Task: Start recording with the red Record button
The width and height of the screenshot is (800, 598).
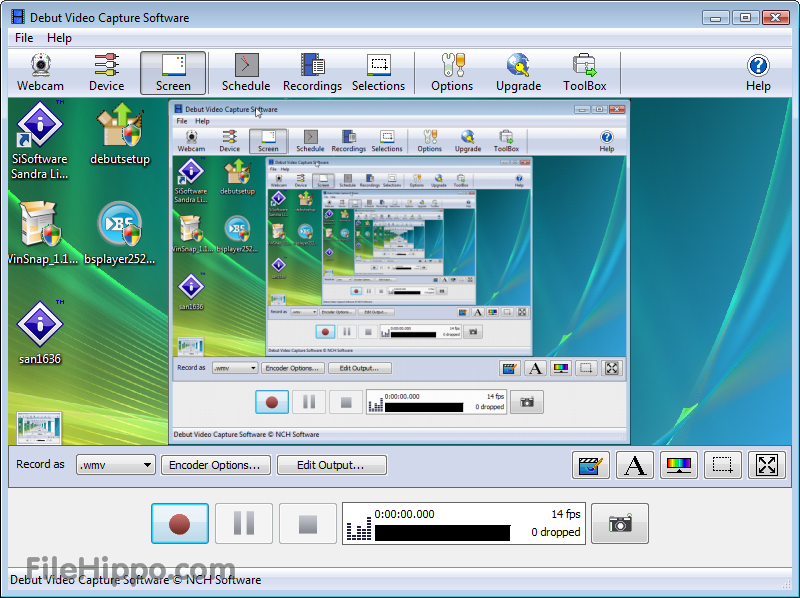Action: coord(180,524)
